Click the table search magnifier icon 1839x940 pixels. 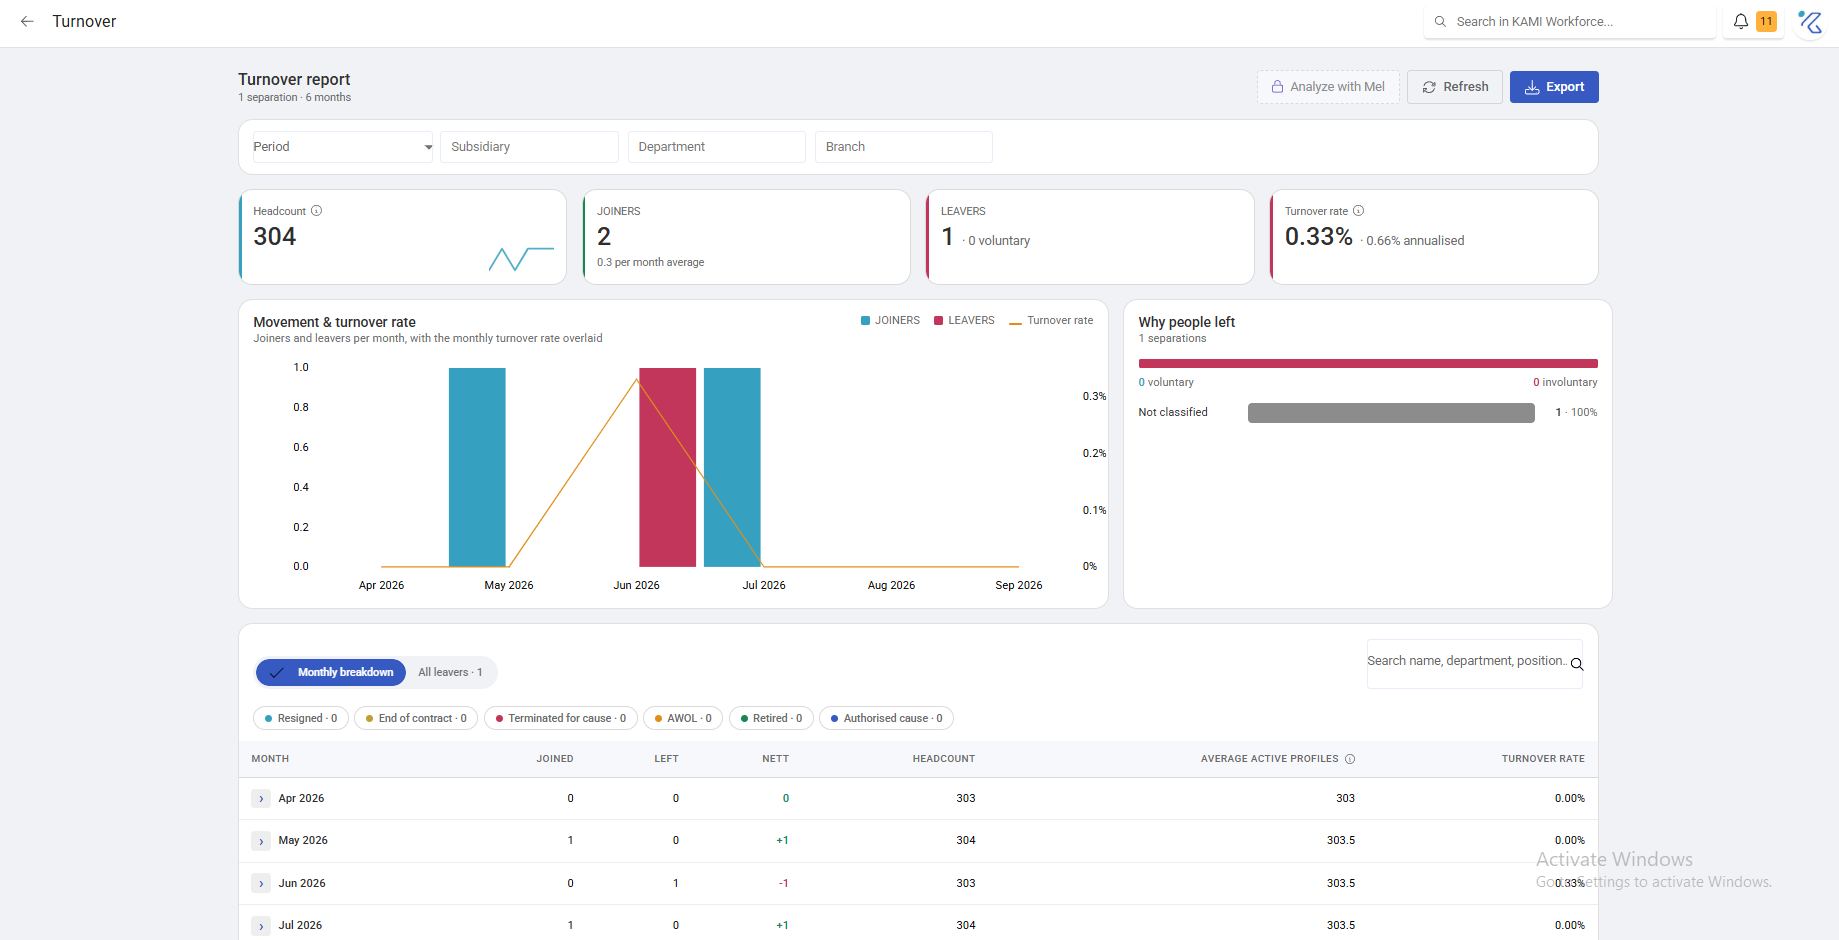coord(1577,664)
